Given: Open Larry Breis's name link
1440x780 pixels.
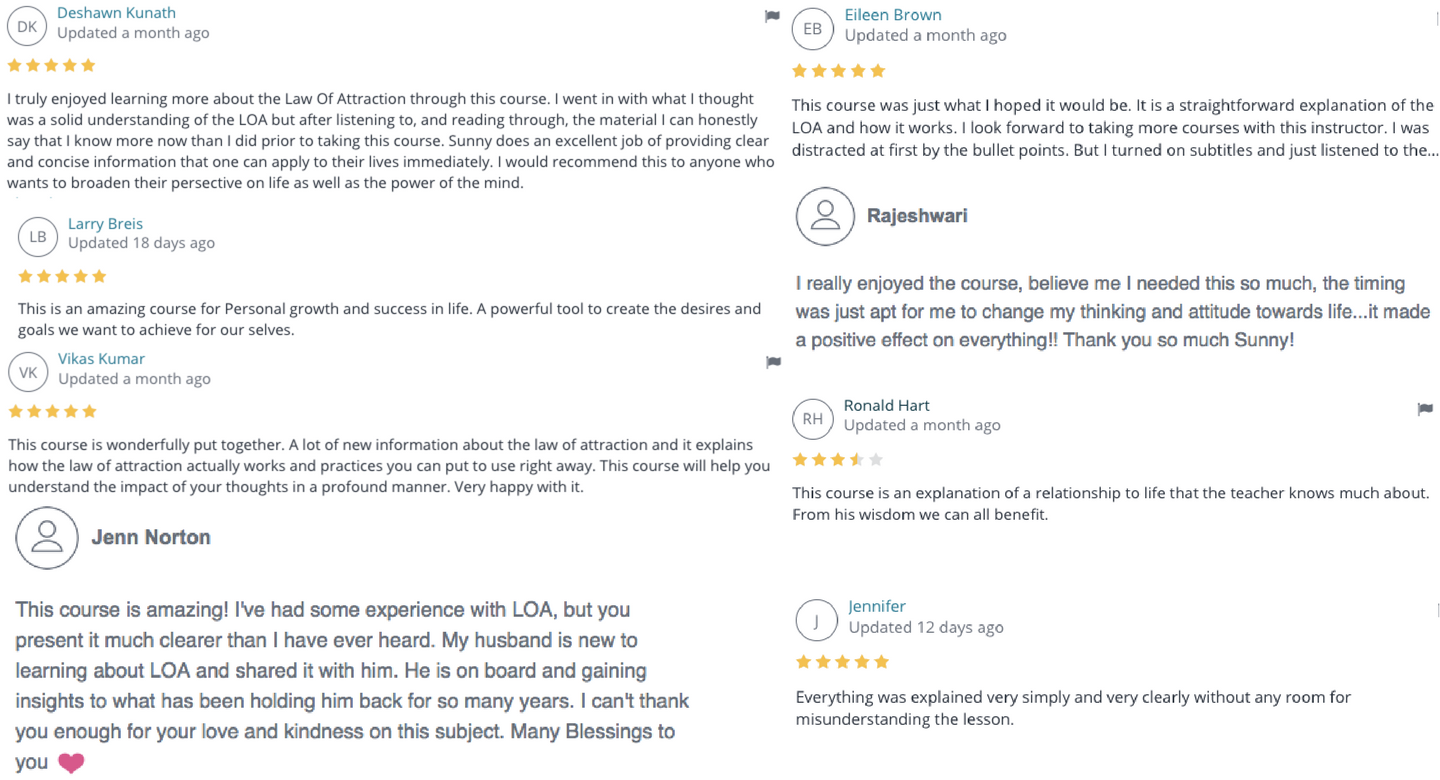Looking at the screenshot, I should 105,224.
